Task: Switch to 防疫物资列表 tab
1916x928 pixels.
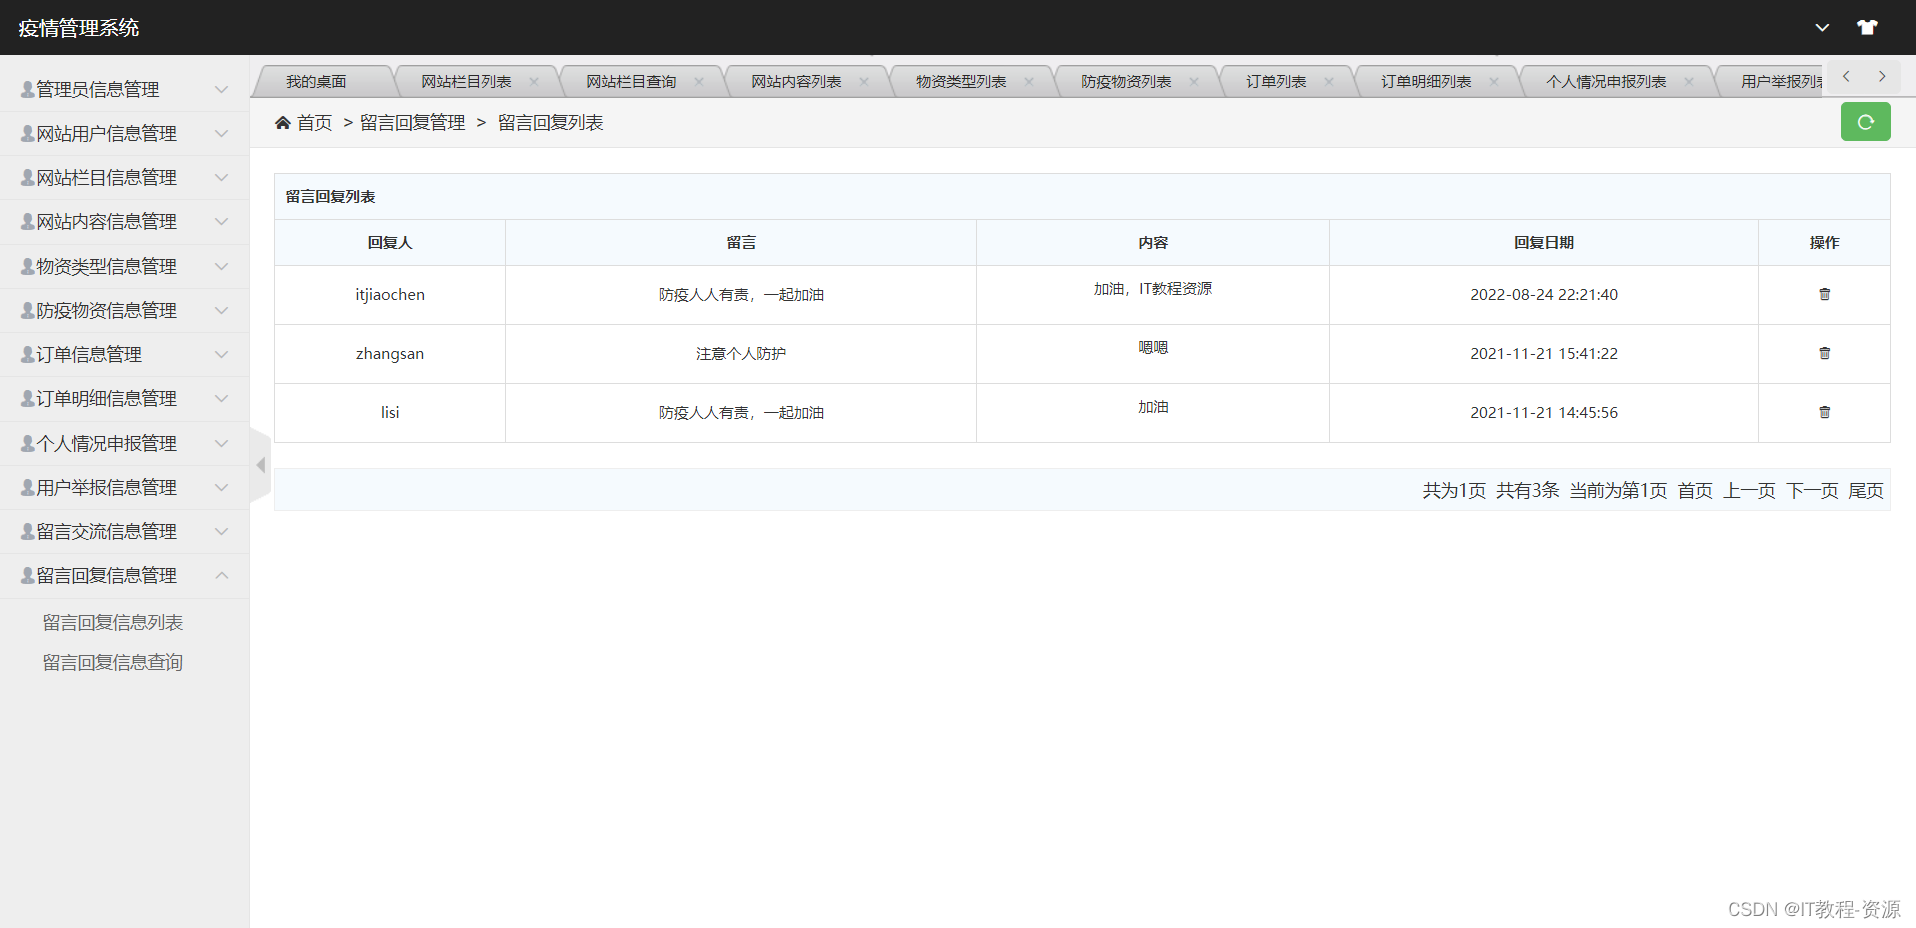Action: tap(1126, 82)
